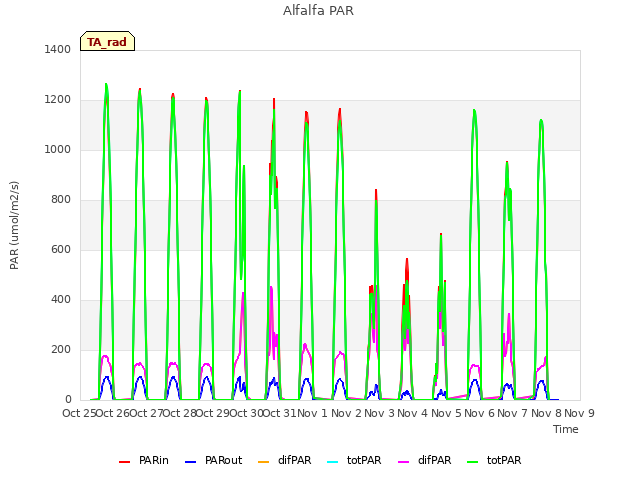
Task: Select the totPAR label beside cyan marker
Action: pos(364,460)
